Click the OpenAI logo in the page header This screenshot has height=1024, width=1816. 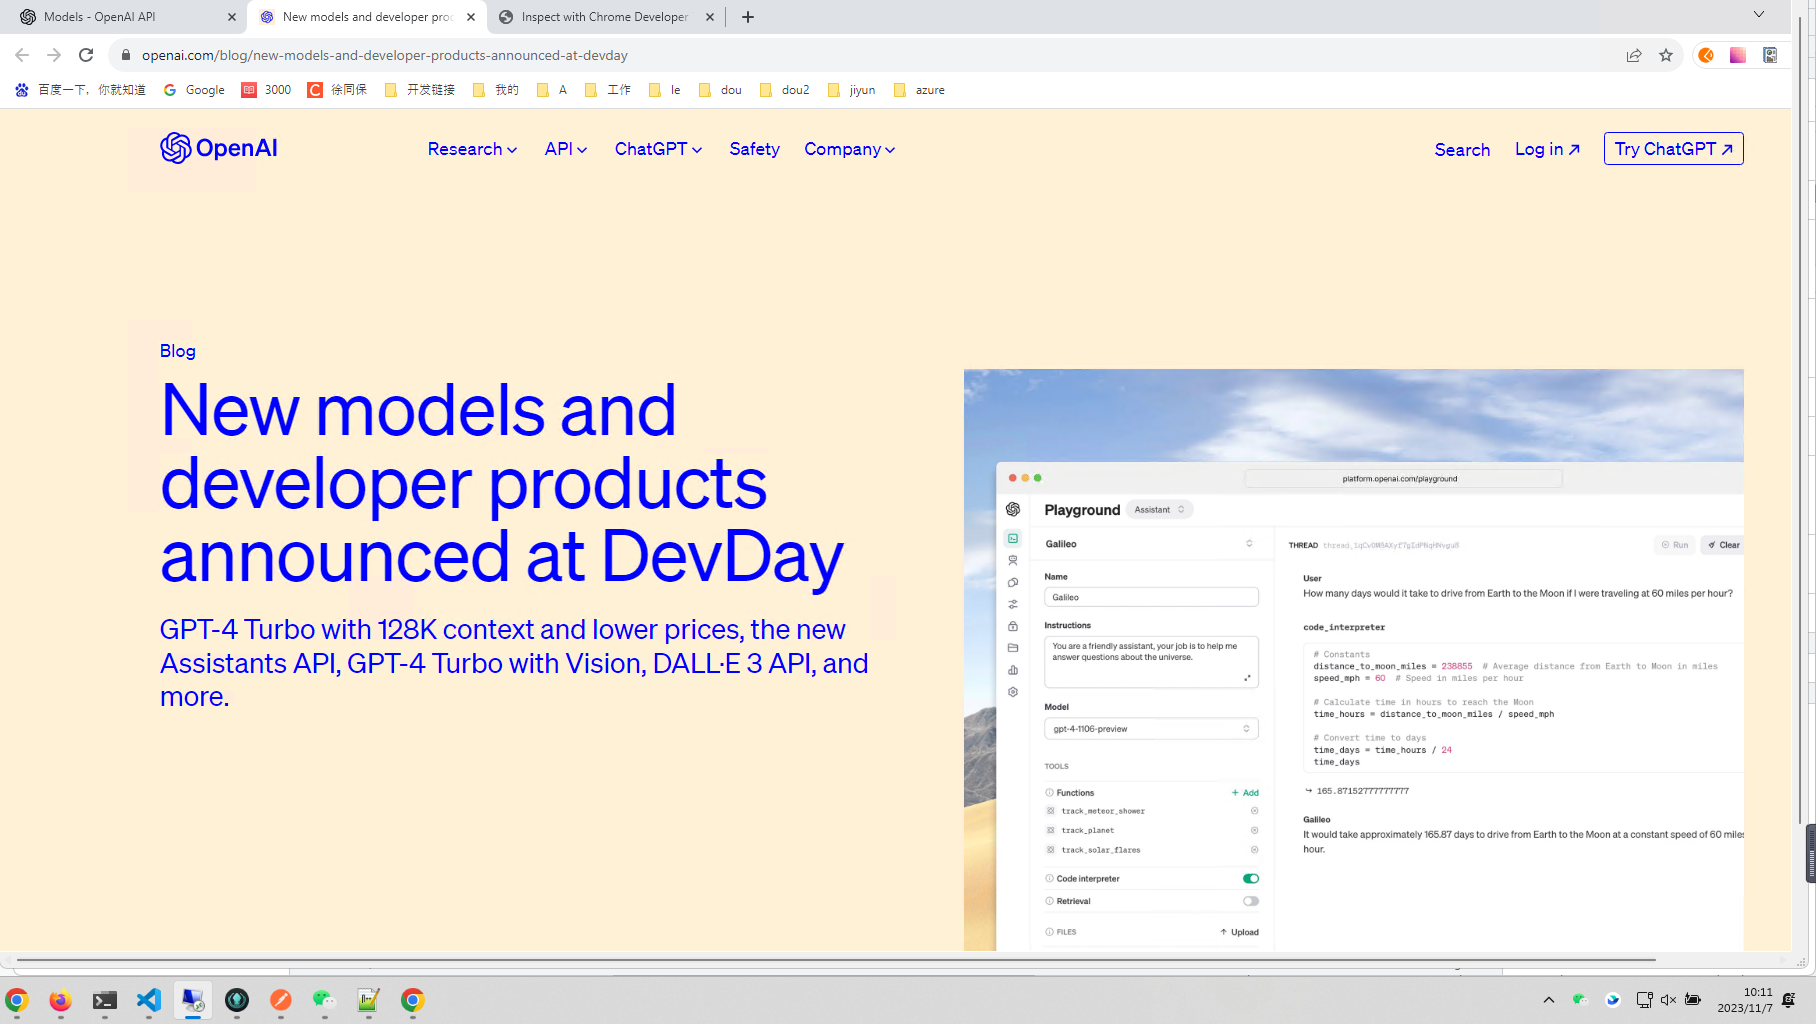tap(219, 148)
